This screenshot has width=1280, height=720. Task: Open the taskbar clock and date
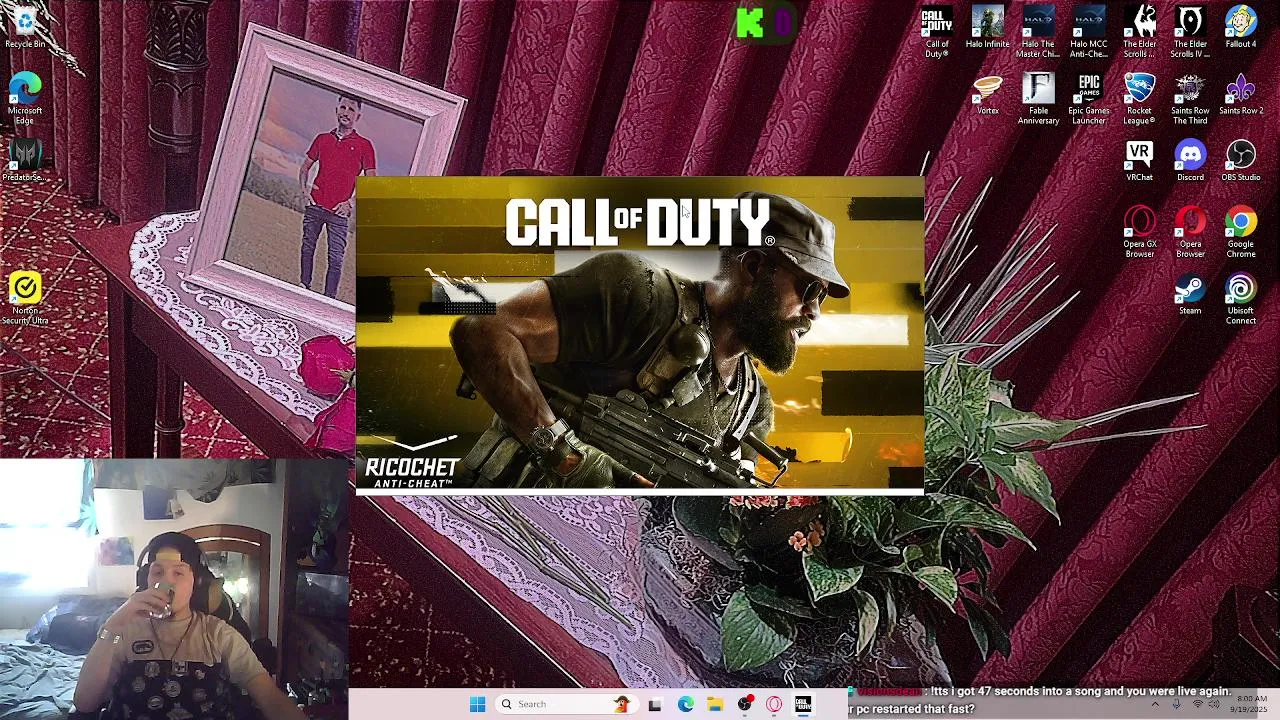[1251, 704]
